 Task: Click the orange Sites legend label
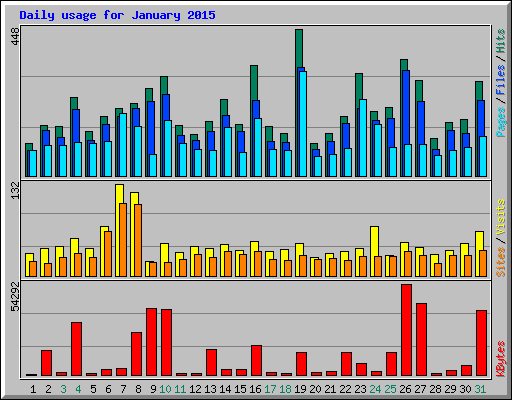500,262
